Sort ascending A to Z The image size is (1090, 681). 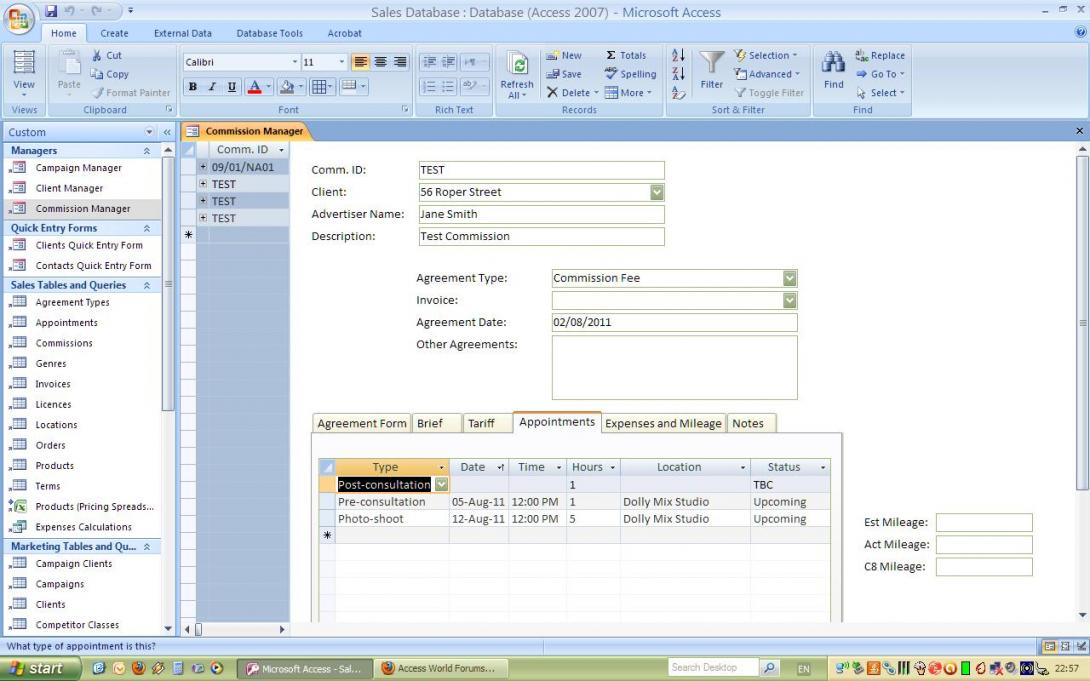point(678,55)
